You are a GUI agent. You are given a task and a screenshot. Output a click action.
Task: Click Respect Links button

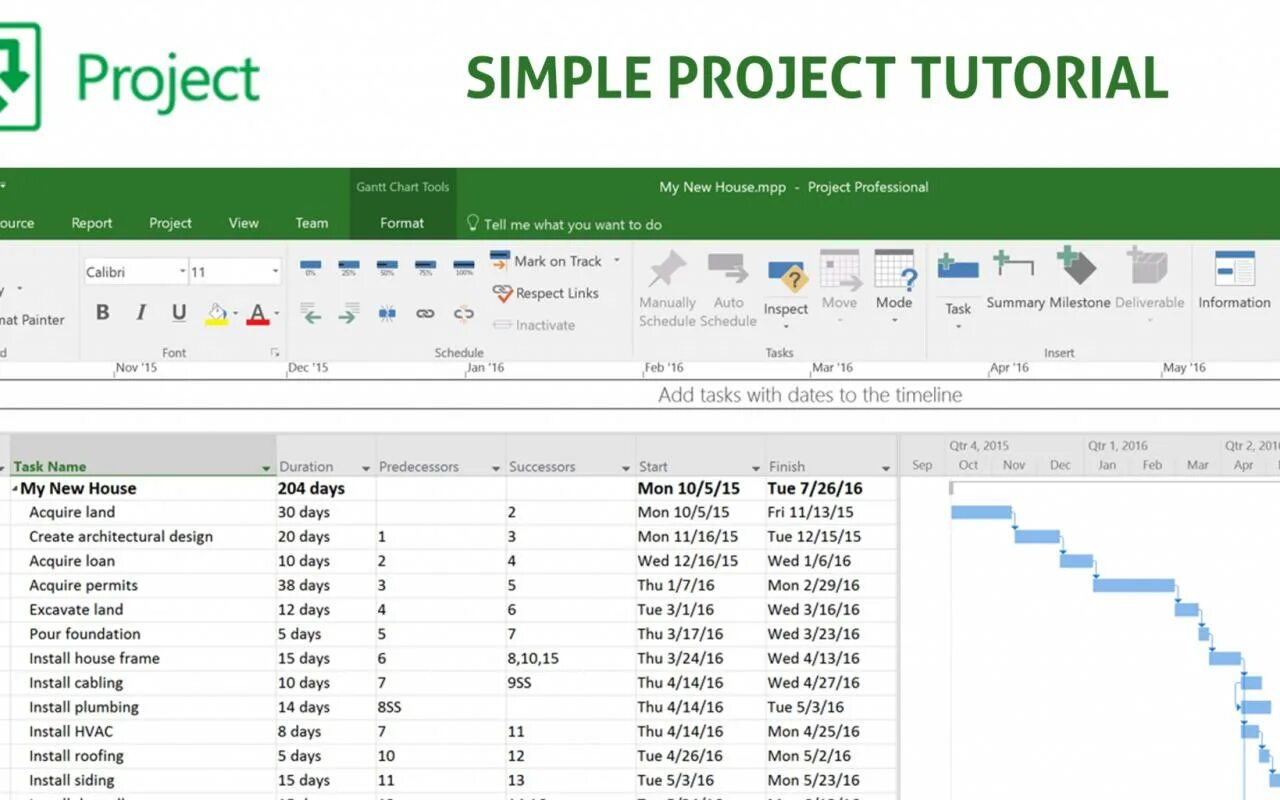tap(545, 293)
